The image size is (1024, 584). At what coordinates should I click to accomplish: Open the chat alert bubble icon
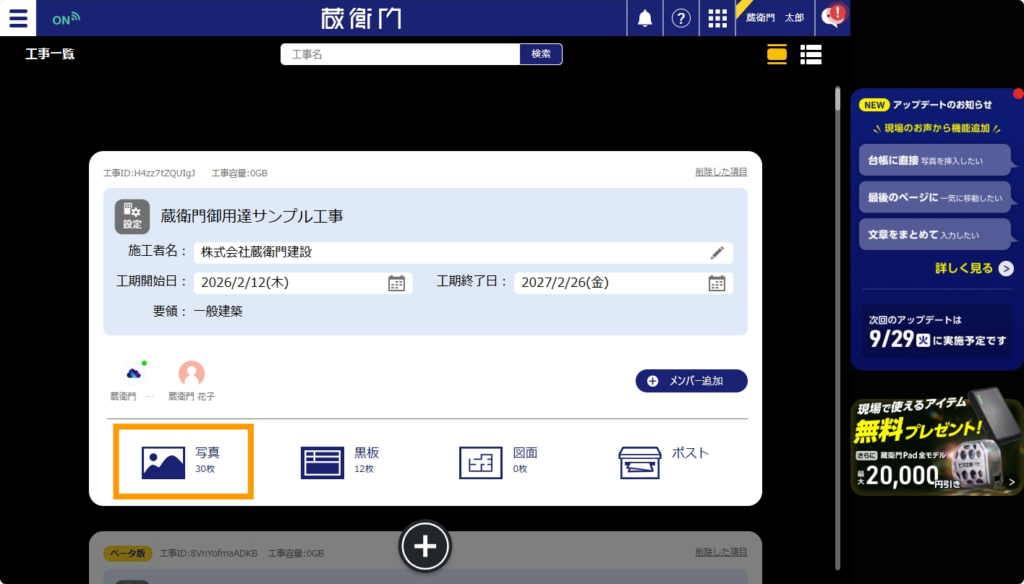(x=833, y=16)
